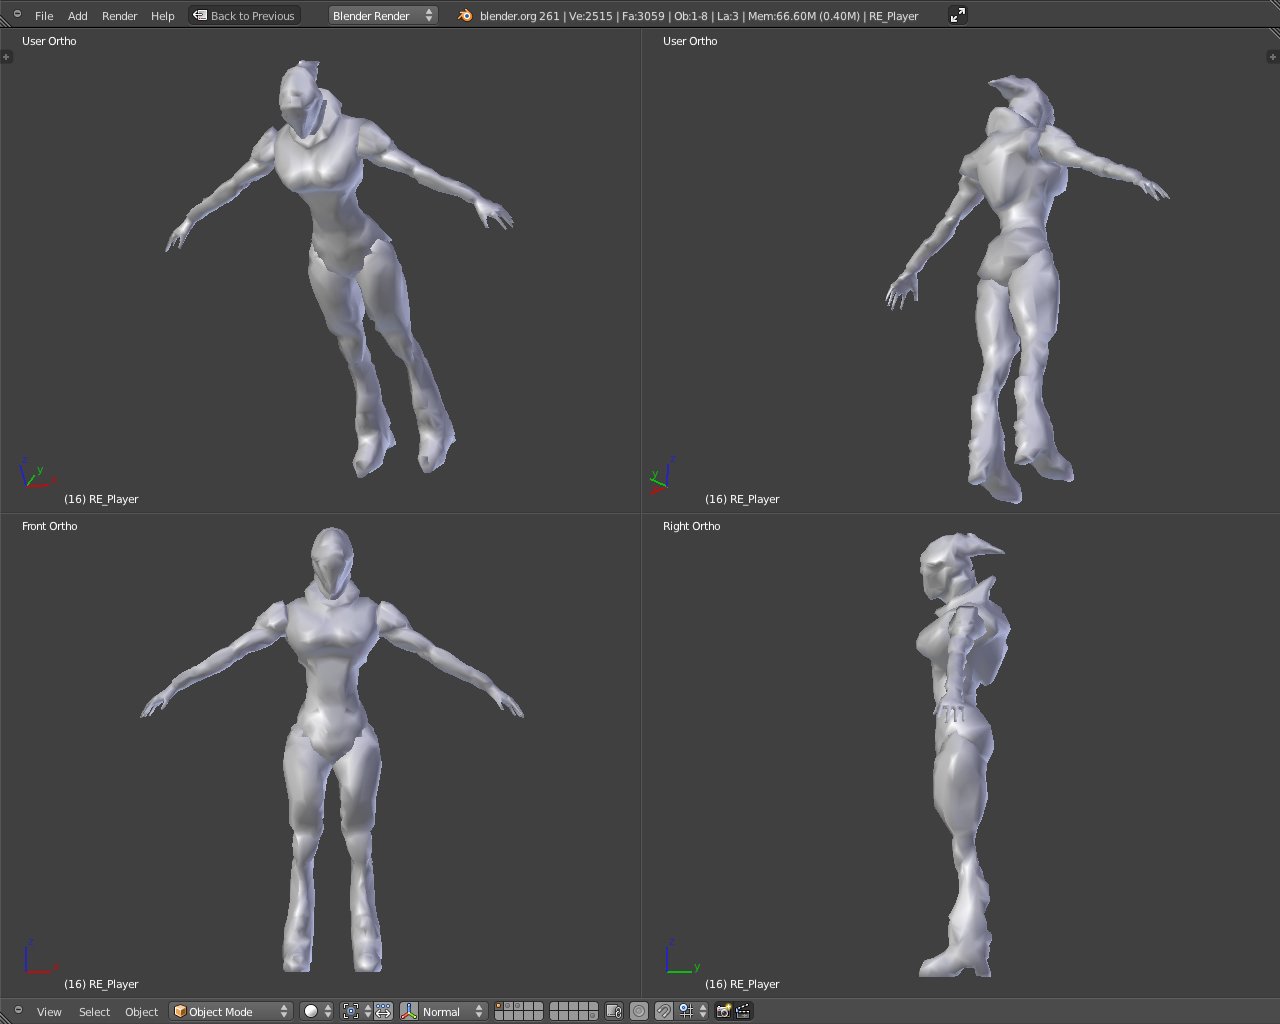Open the Object Mode dropdown
The height and width of the screenshot is (1024, 1280).
coord(231,1011)
